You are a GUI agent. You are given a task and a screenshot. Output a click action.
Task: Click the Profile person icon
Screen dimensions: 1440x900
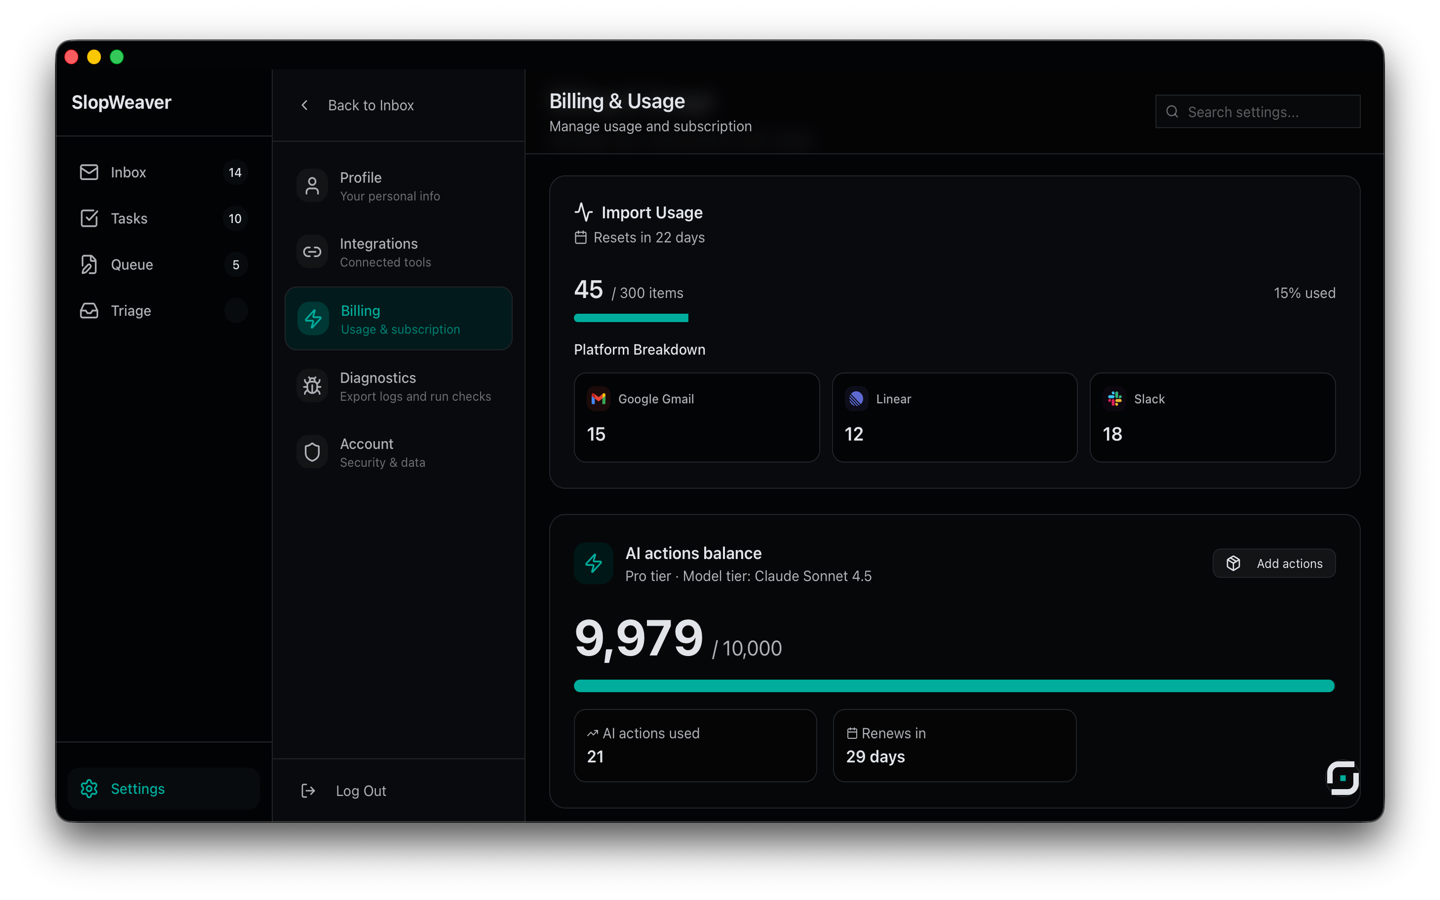click(x=312, y=186)
